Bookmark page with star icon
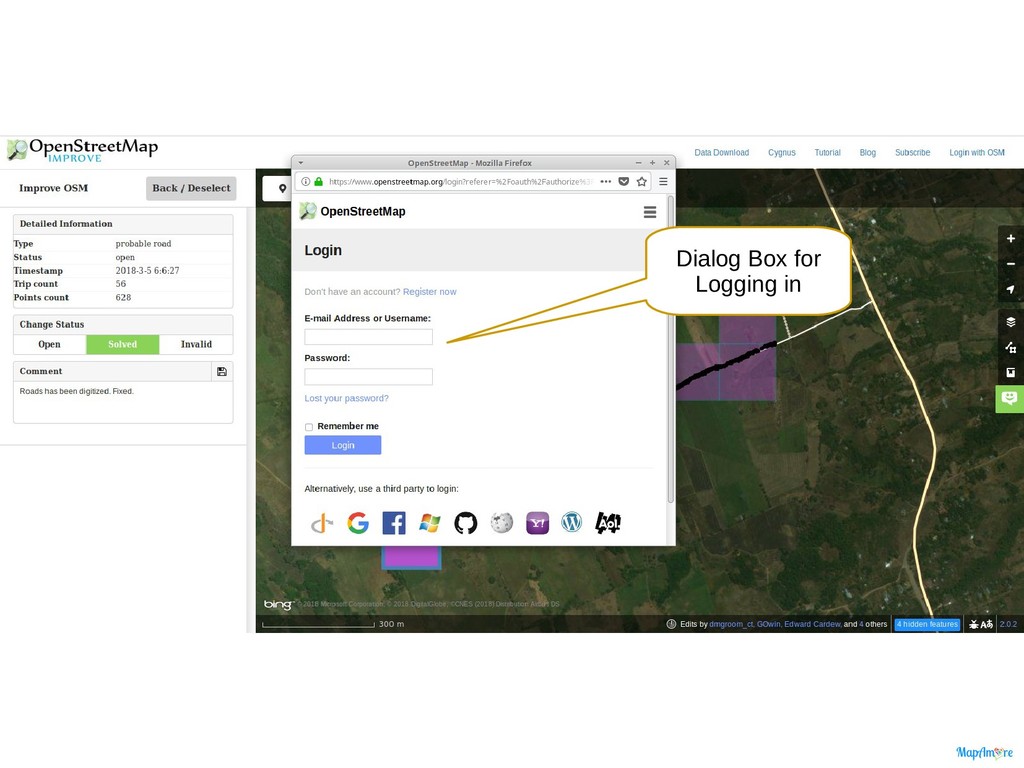 (x=642, y=182)
